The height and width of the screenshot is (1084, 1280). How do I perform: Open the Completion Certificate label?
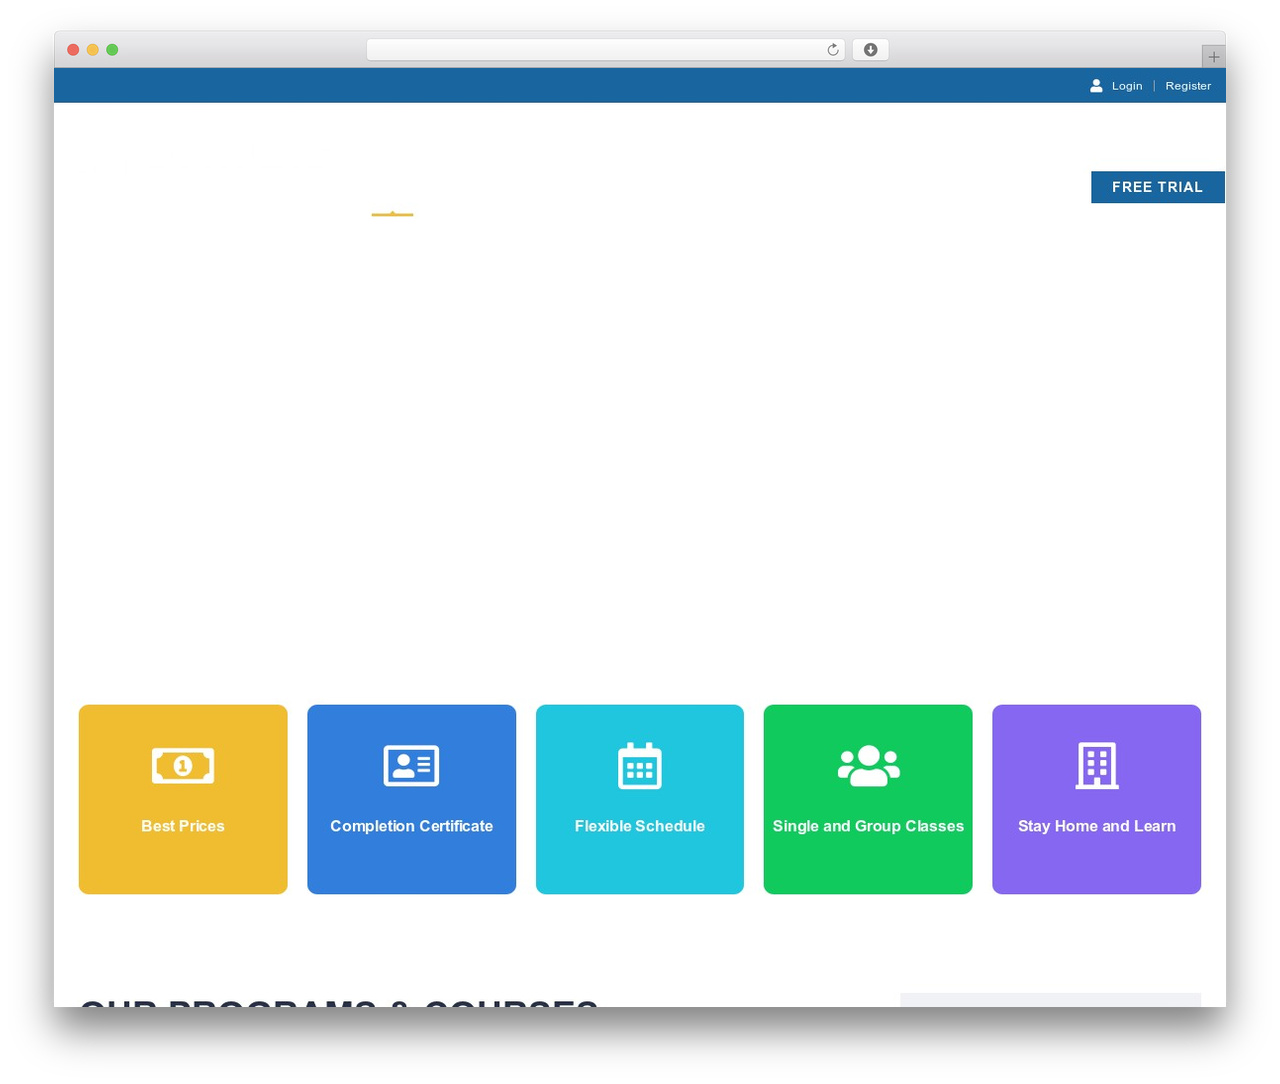pyautogui.click(x=411, y=826)
